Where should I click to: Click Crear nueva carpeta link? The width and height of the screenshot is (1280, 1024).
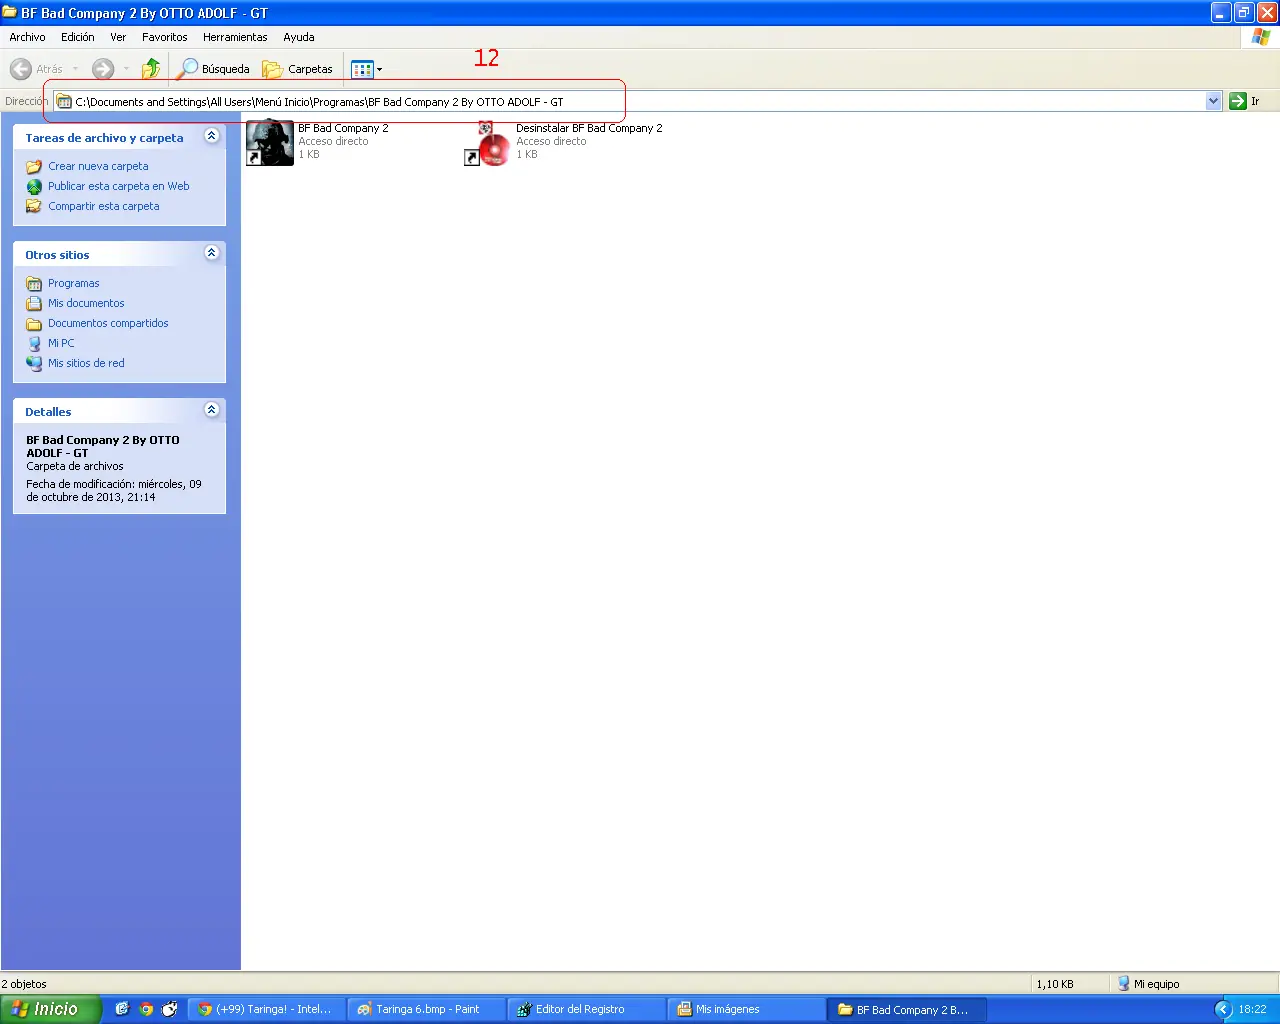tap(98, 166)
